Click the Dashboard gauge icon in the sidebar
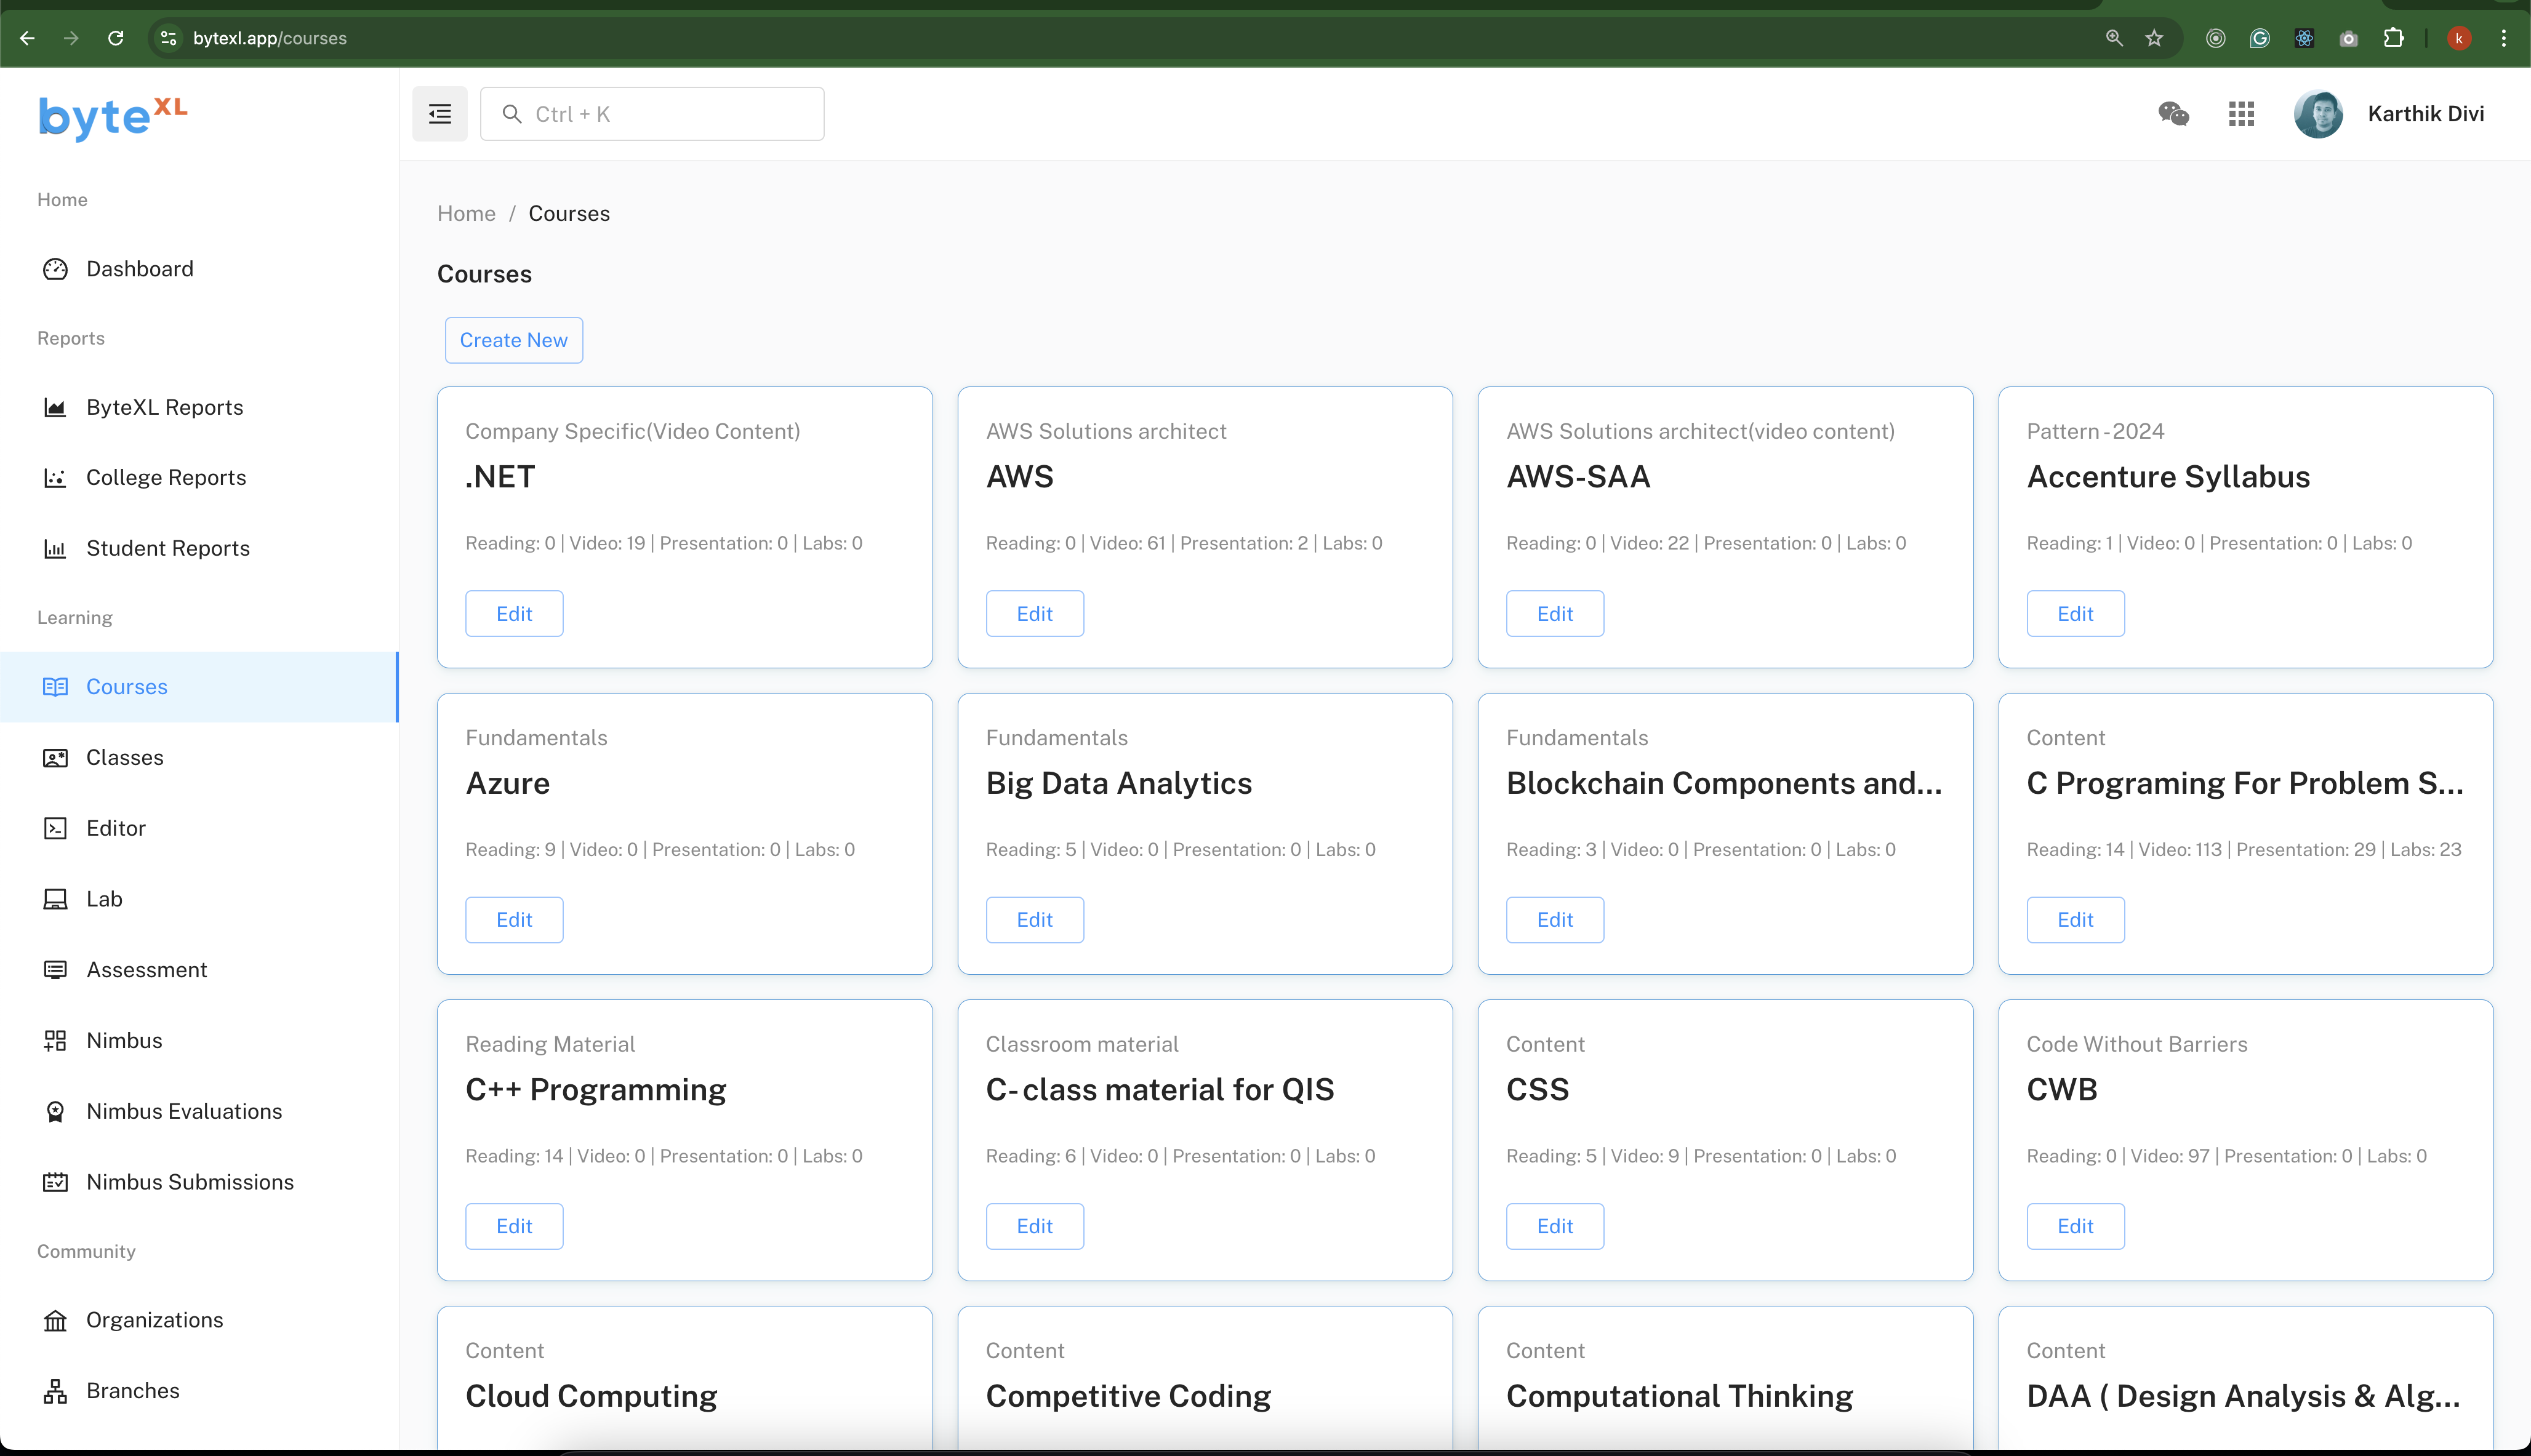Screen dimensions: 2531x1456 pyautogui.click(x=55, y=269)
